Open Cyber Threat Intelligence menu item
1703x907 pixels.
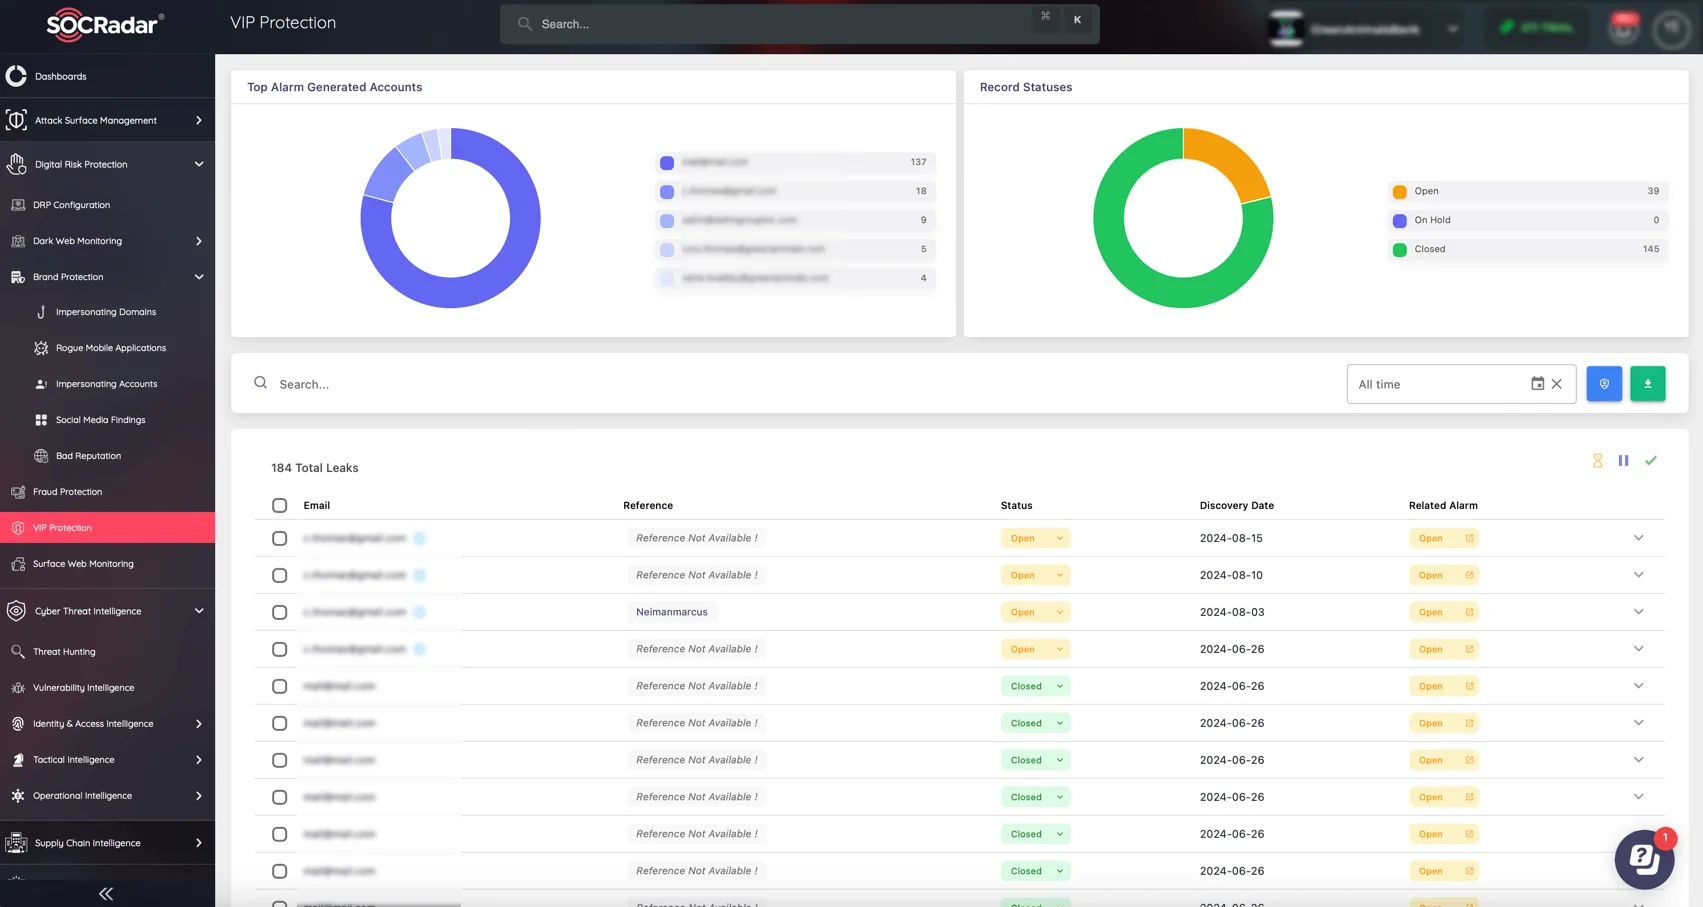(x=107, y=611)
